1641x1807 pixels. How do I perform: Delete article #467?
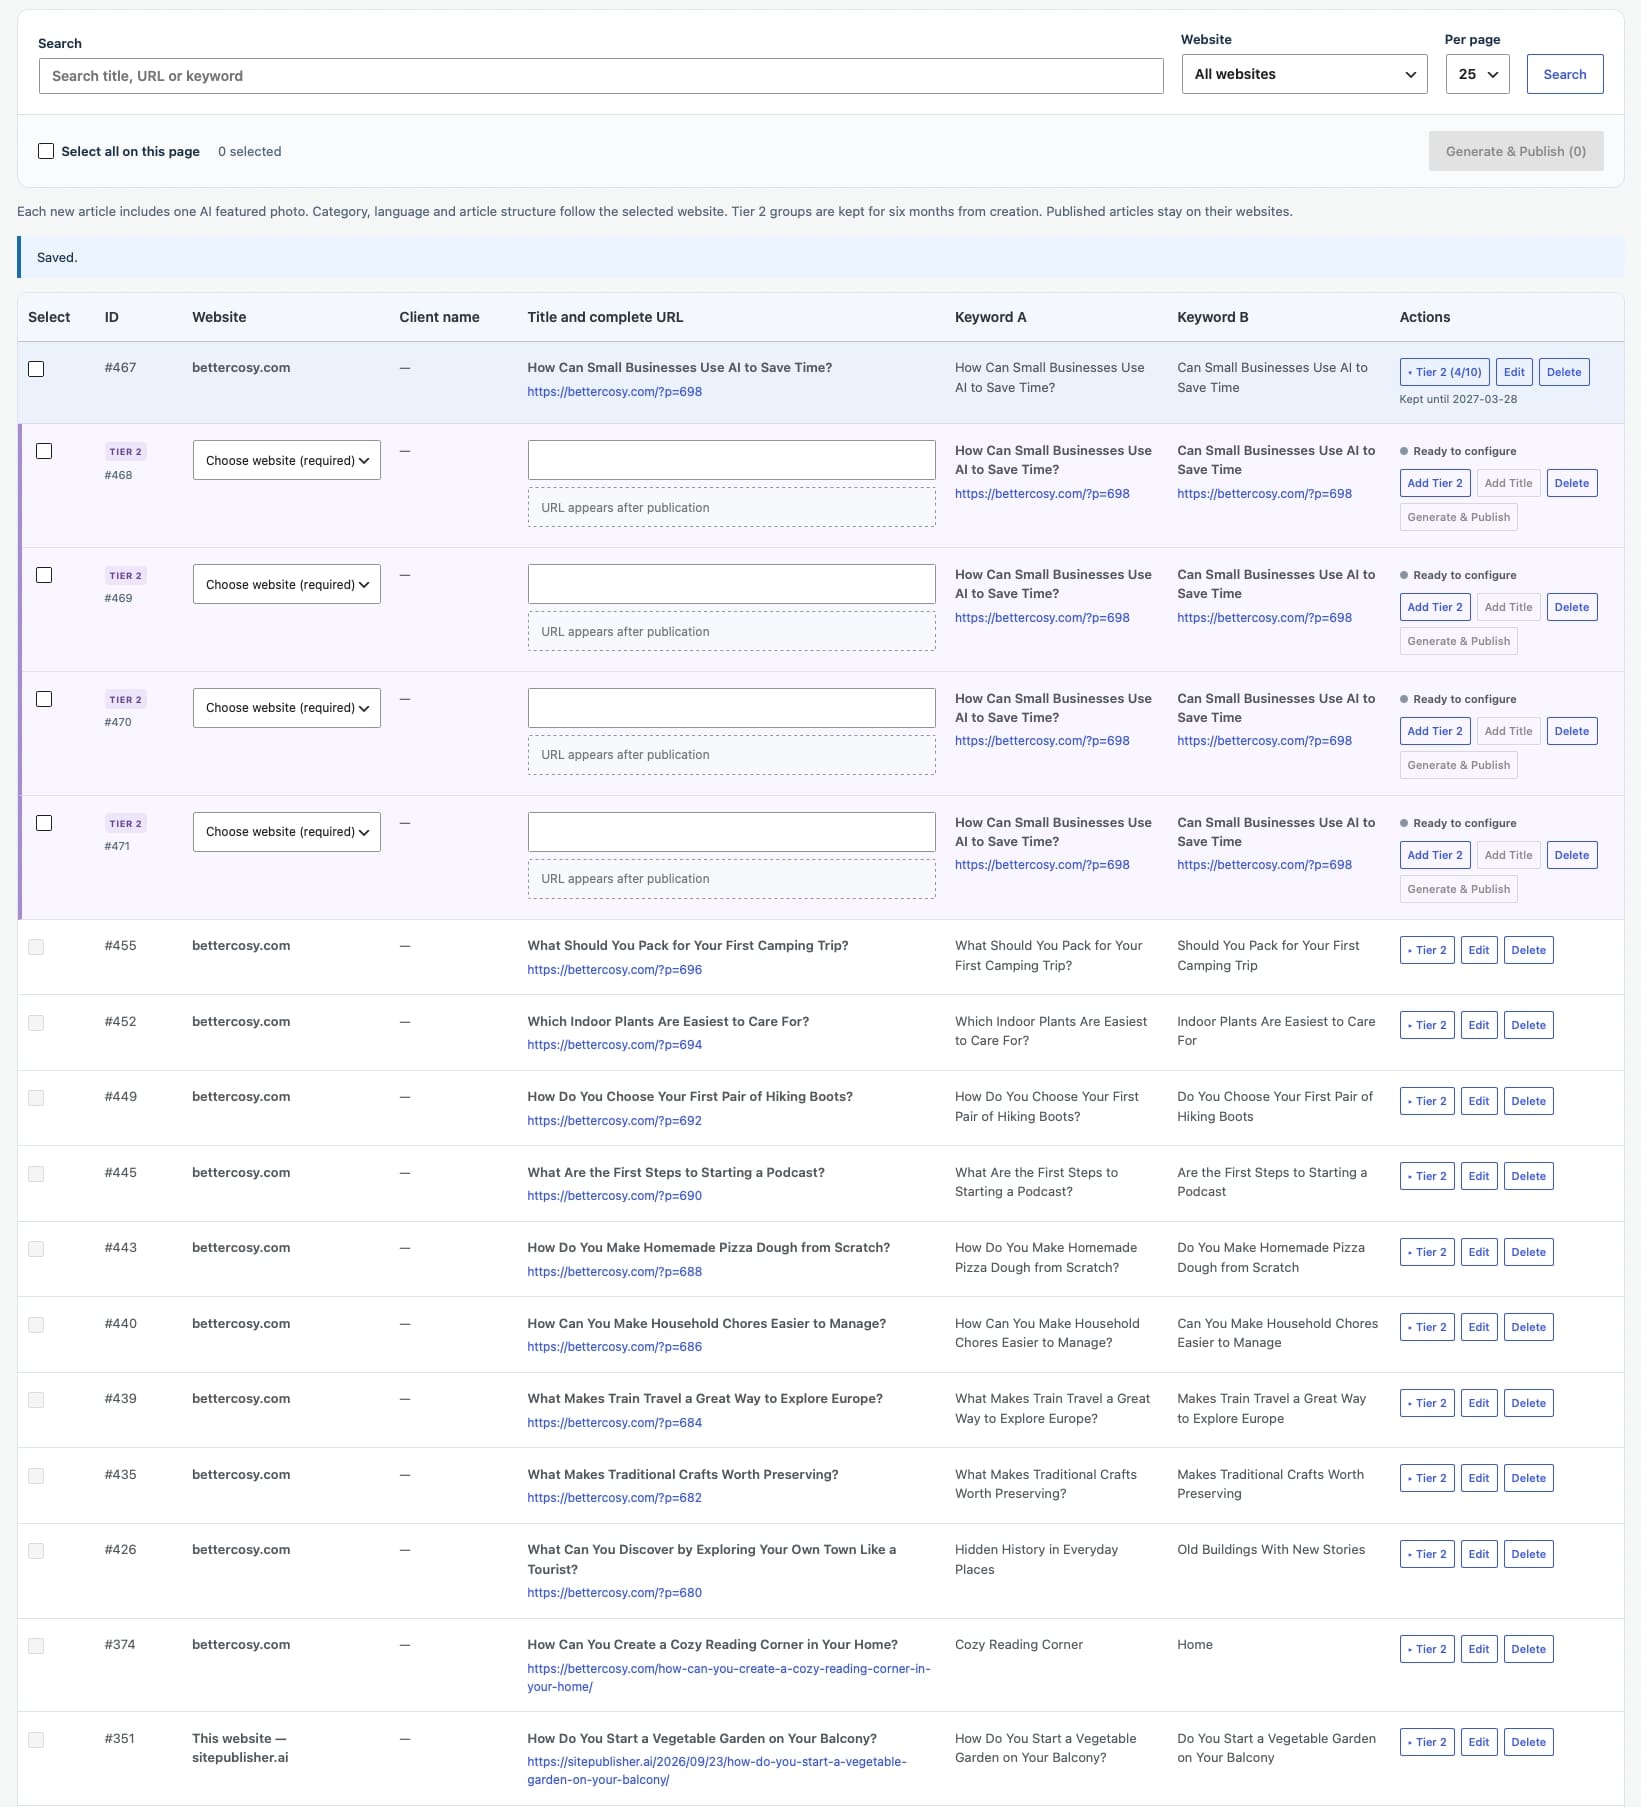1564,372
